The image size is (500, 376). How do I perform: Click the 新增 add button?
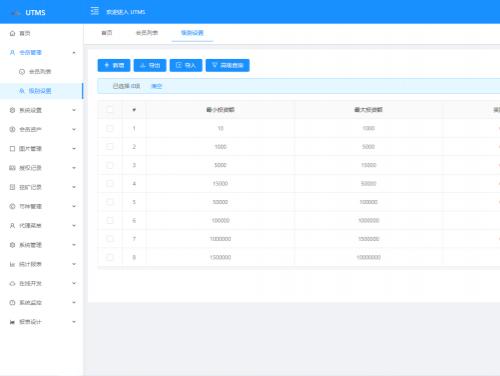(x=114, y=65)
